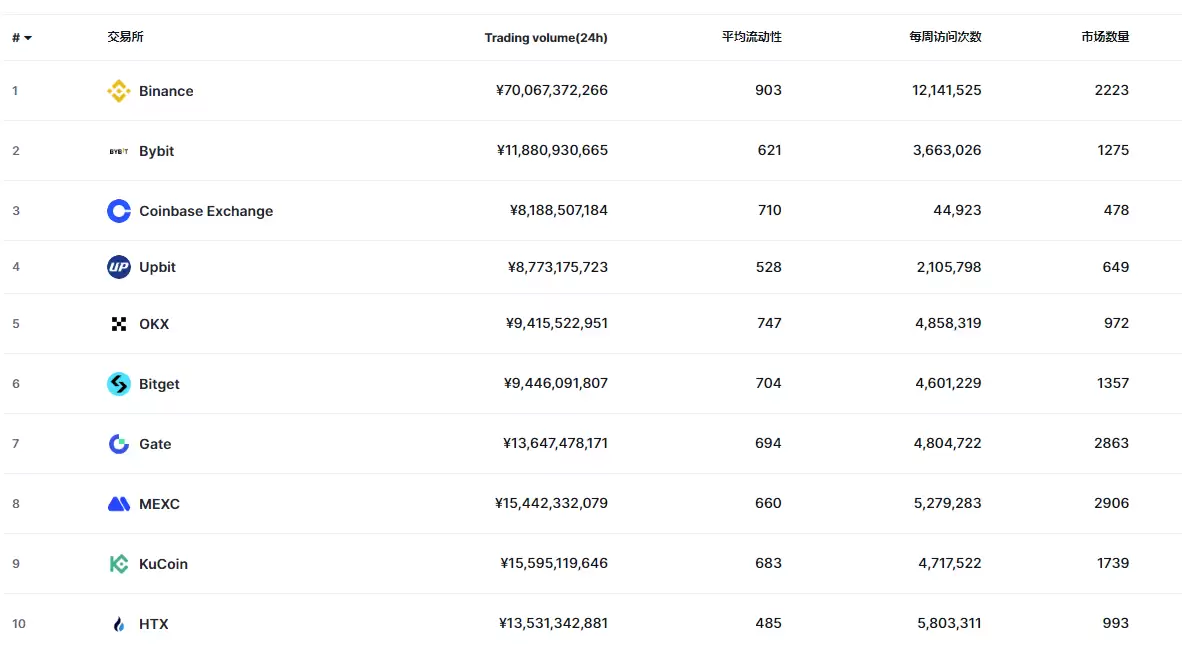Open the KuCoin exchange name link
Viewport: 1182px width, 646px height.
[x=163, y=564]
